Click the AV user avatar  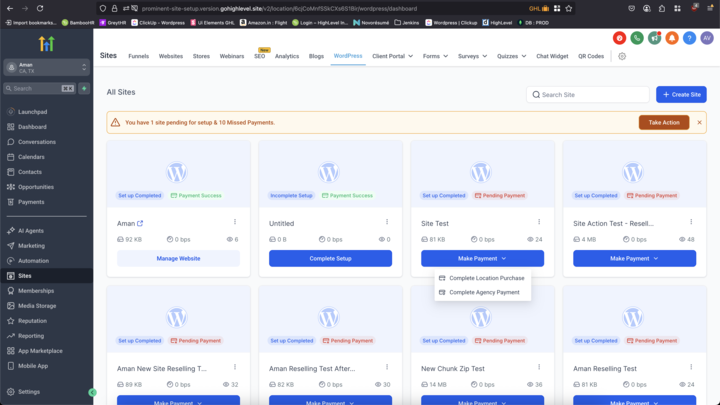click(705, 38)
